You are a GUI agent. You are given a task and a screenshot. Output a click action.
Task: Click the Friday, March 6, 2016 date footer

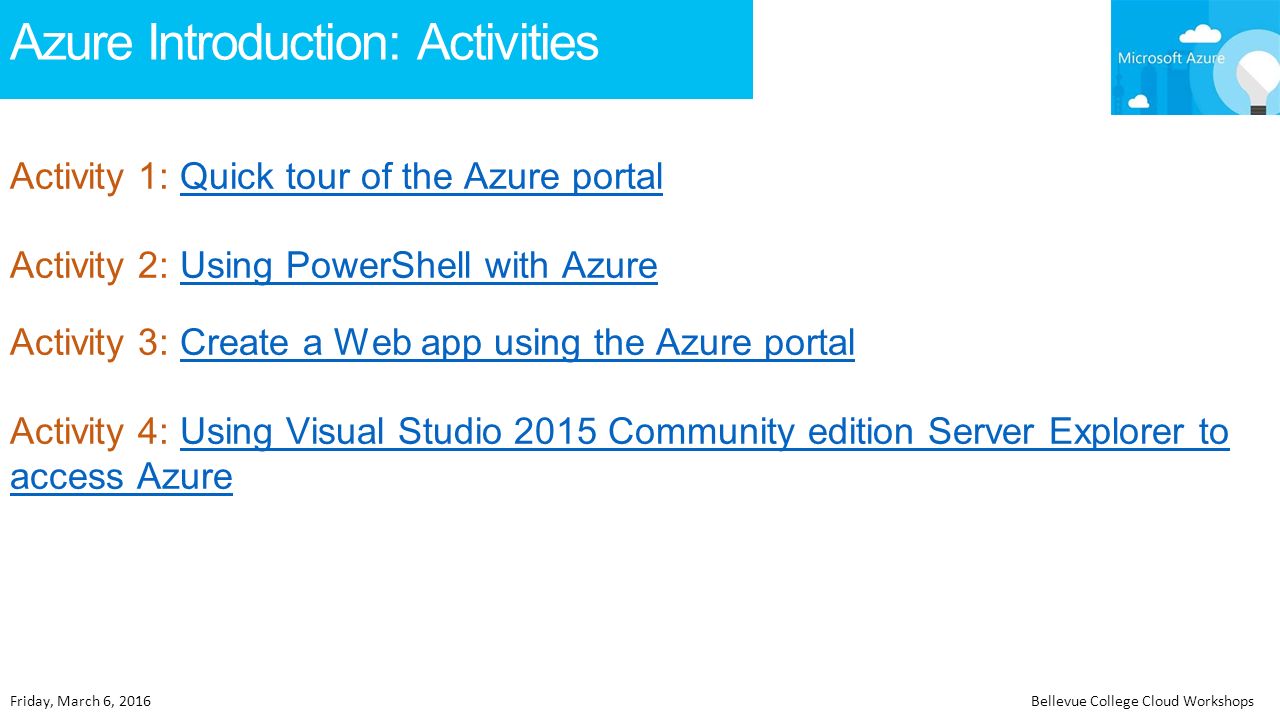pos(80,701)
